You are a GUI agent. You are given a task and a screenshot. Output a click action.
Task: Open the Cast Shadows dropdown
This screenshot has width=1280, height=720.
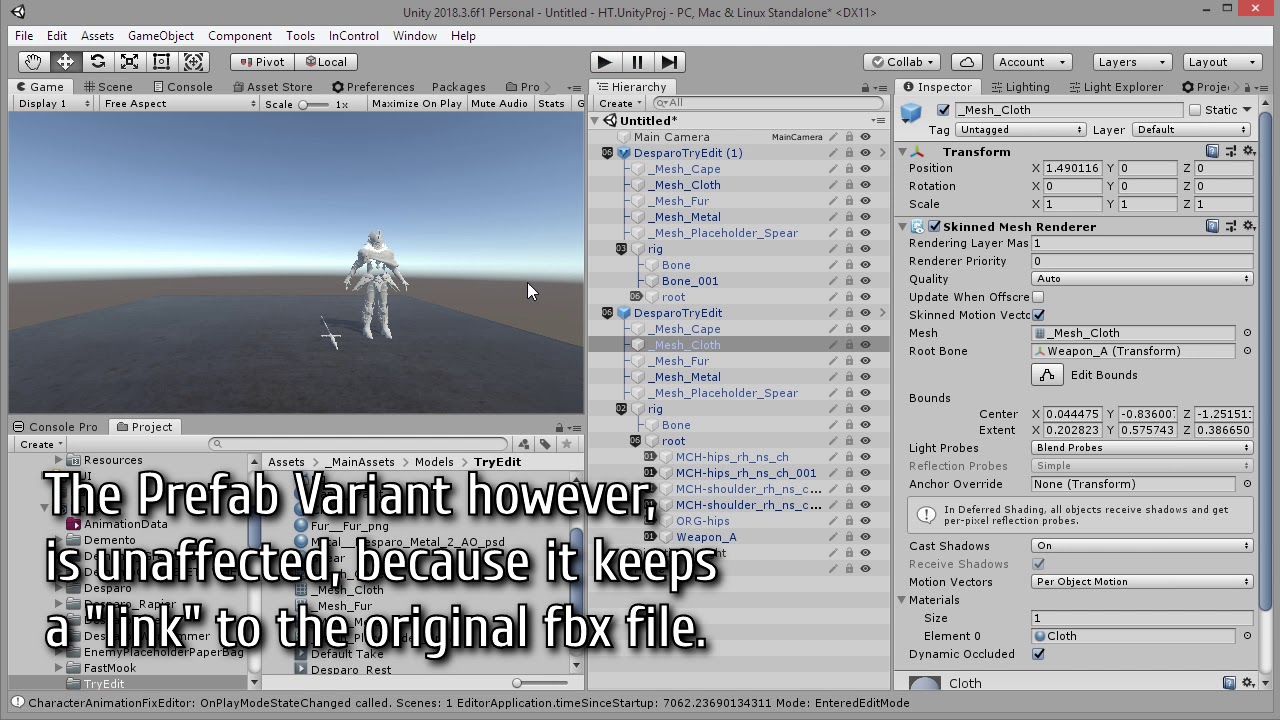[x=1142, y=546]
